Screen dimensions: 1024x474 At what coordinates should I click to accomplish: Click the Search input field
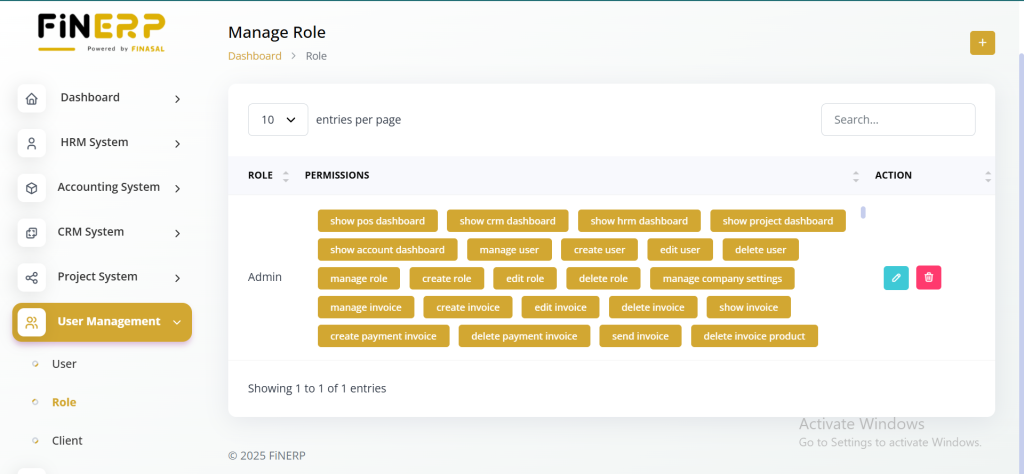click(x=897, y=119)
